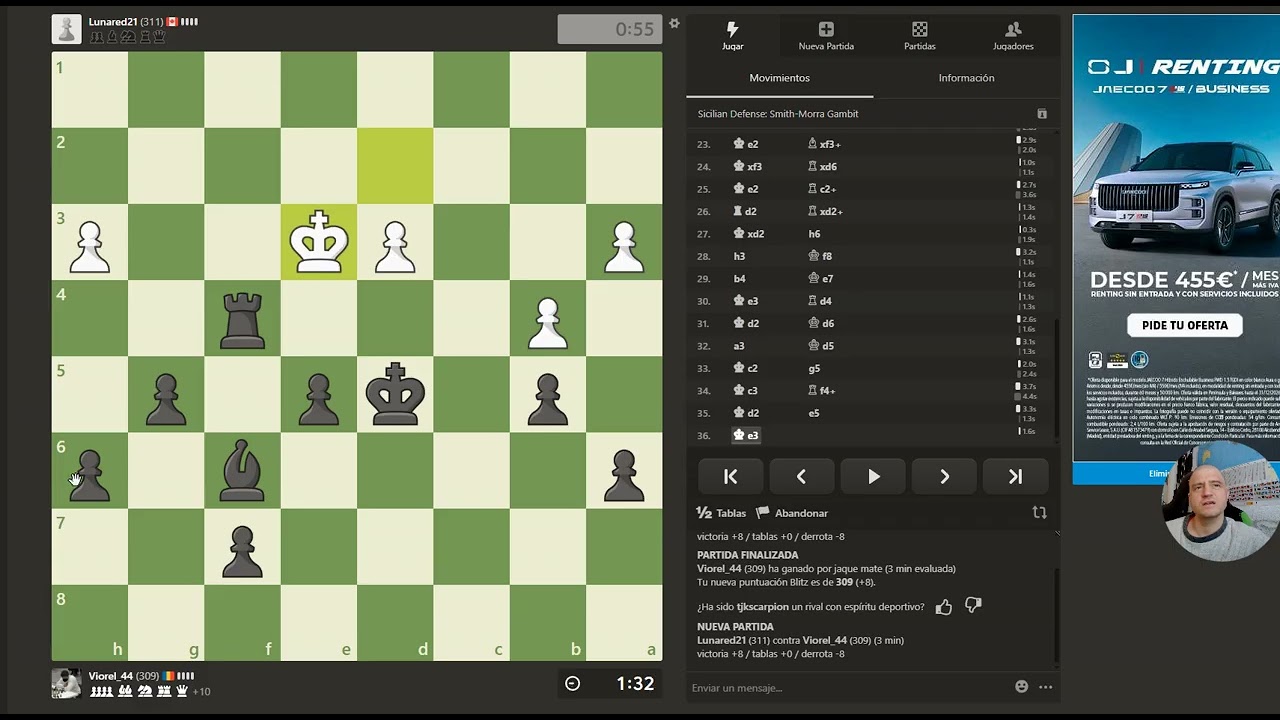The height and width of the screenshot is (720, 1280).
Task: Open the emoji picker in chat
Action: (1021, 687)
